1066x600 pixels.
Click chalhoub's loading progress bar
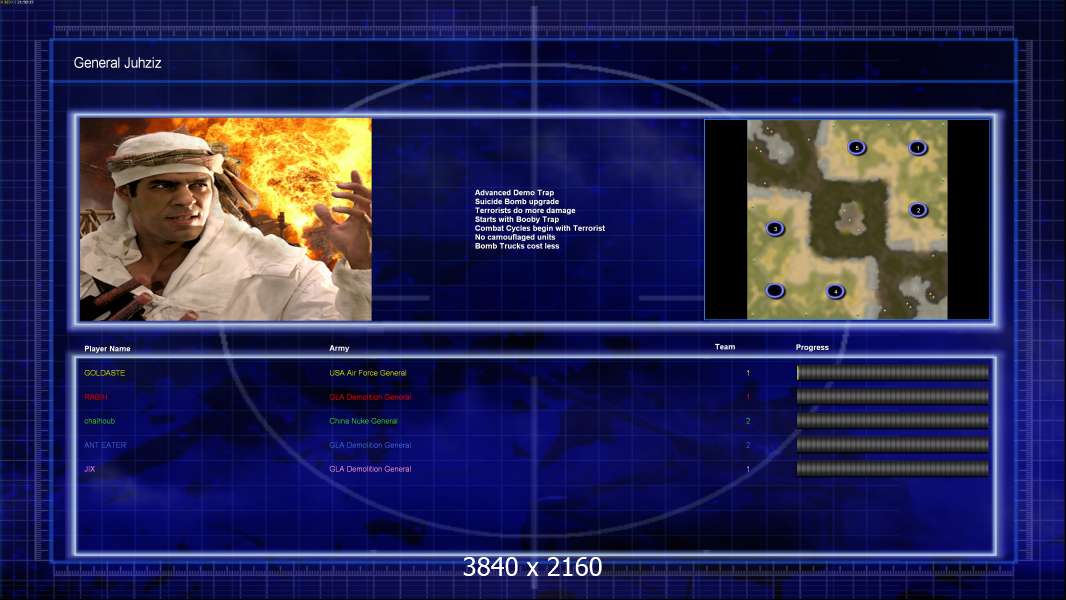tap(893, 421)
